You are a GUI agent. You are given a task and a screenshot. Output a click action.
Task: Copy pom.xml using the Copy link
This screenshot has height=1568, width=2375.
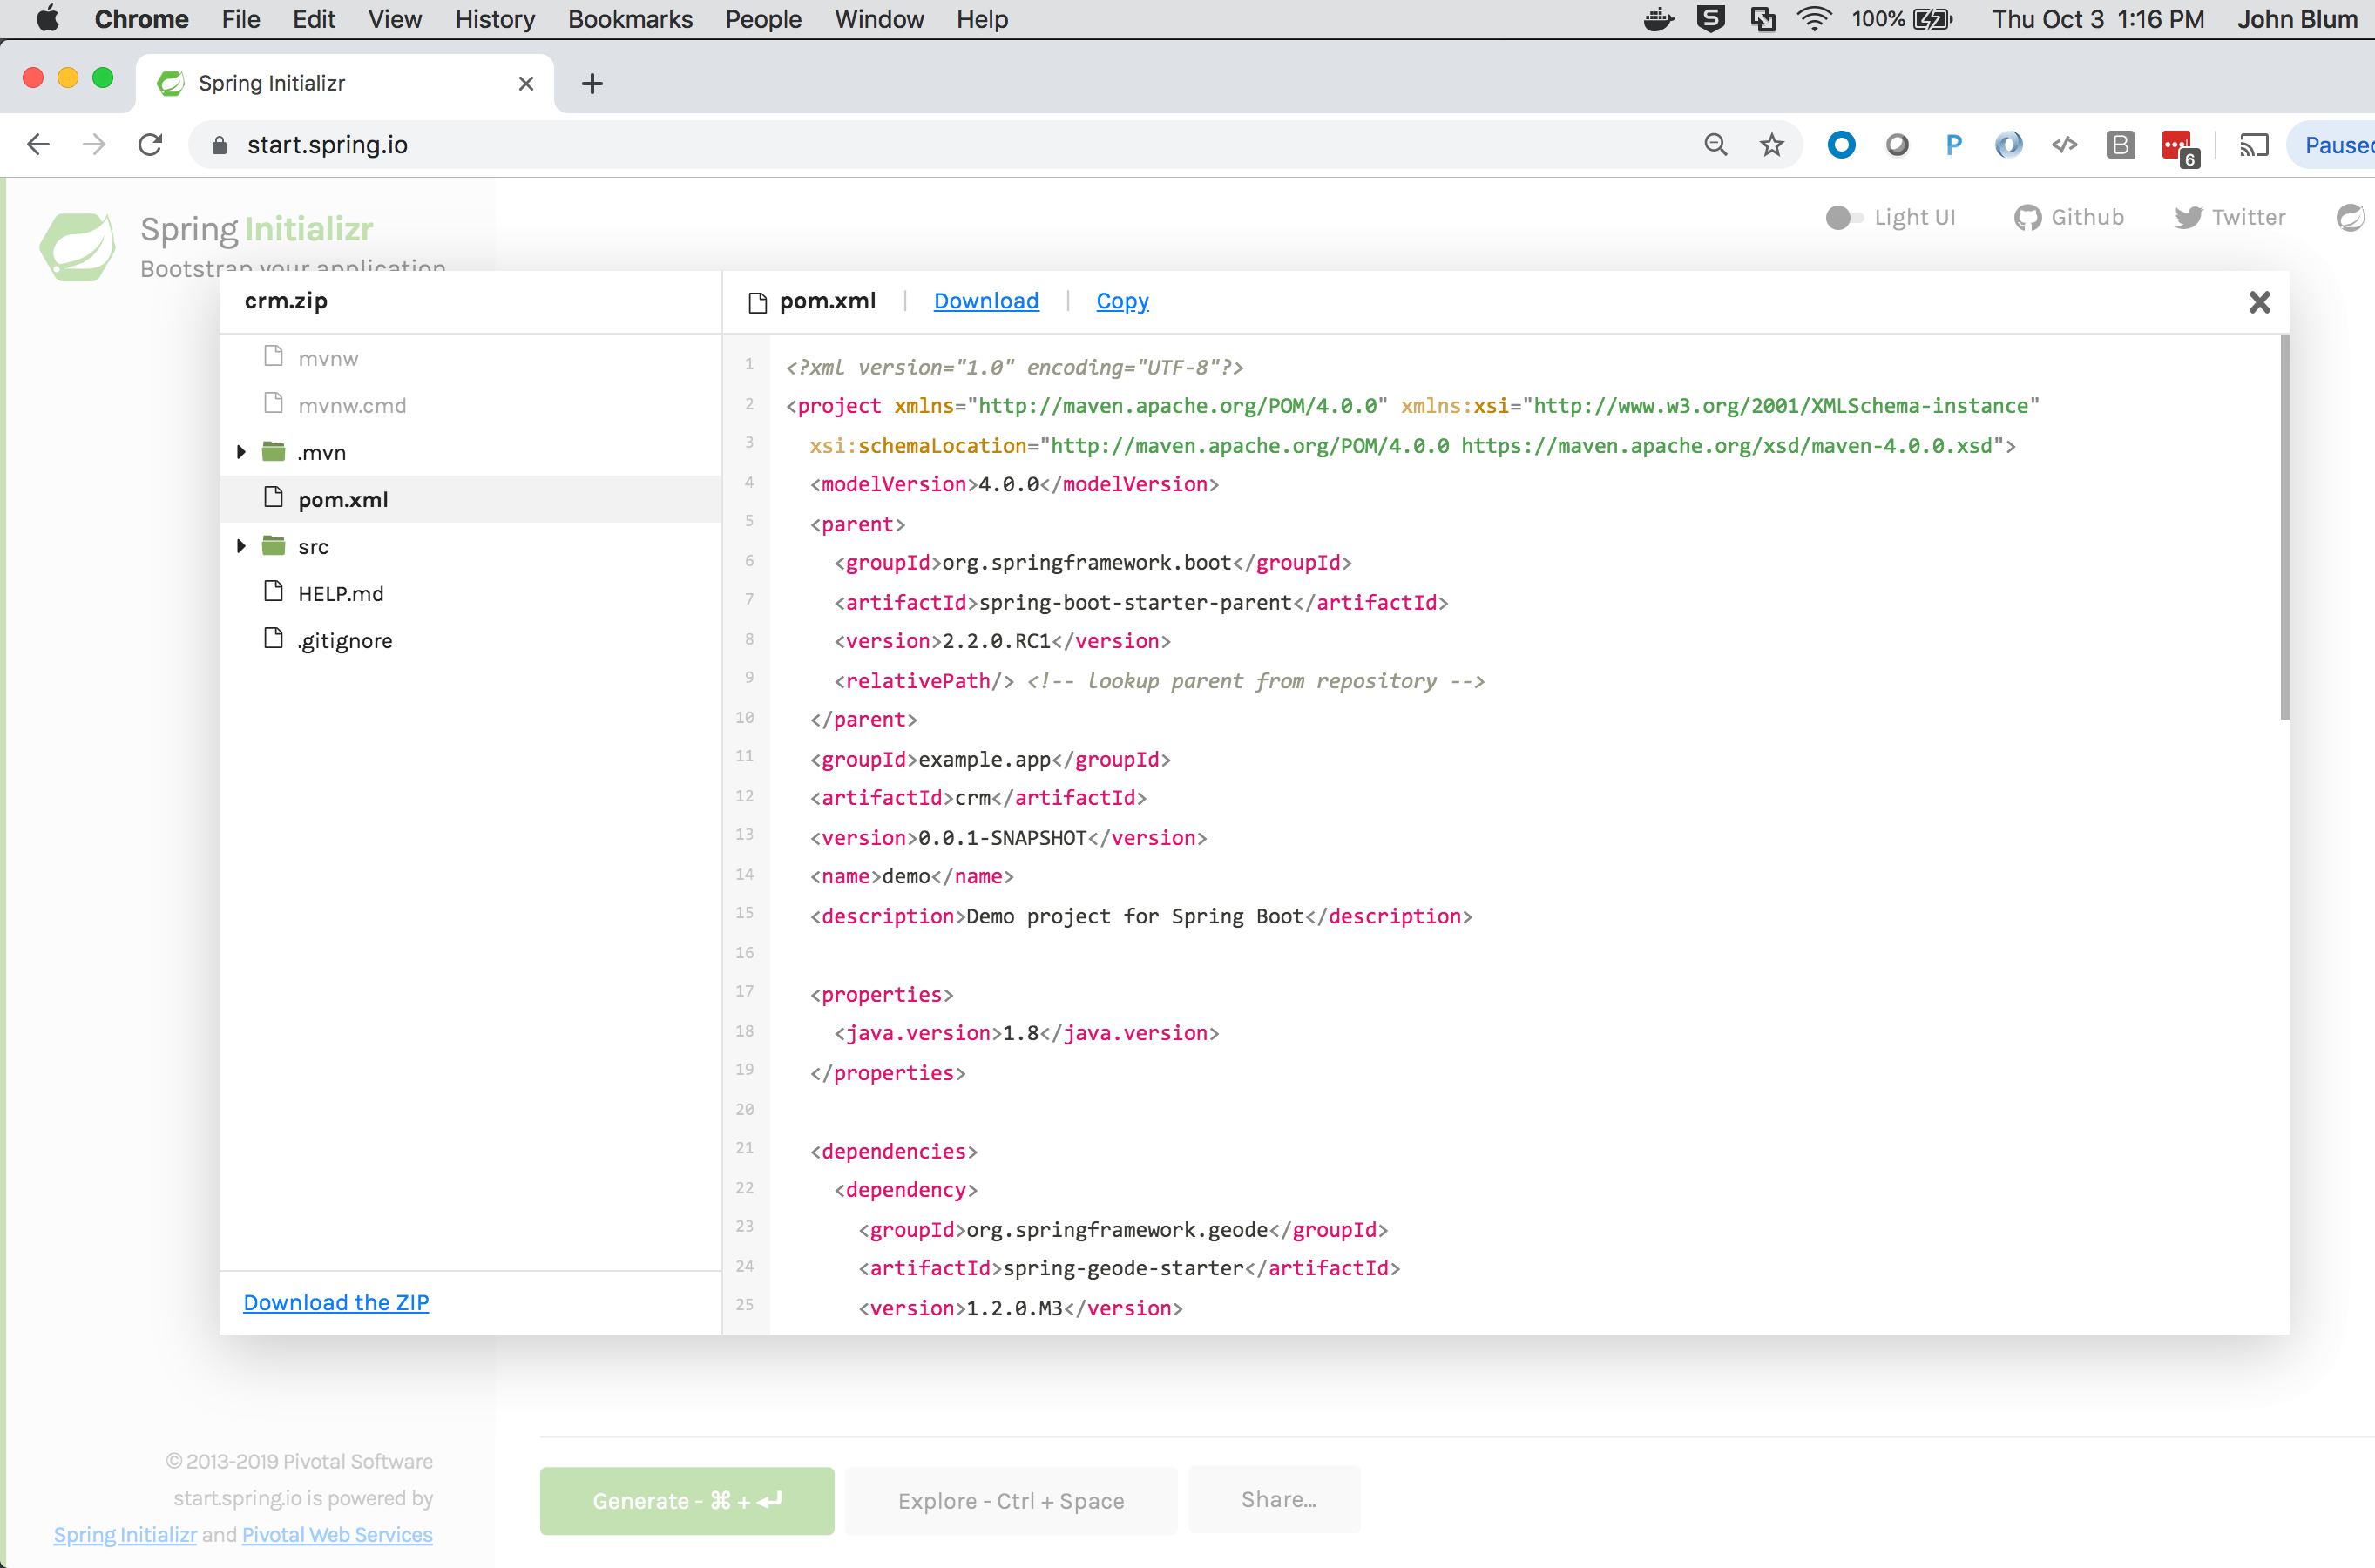pyautogui.click(x=1122, y=300)
